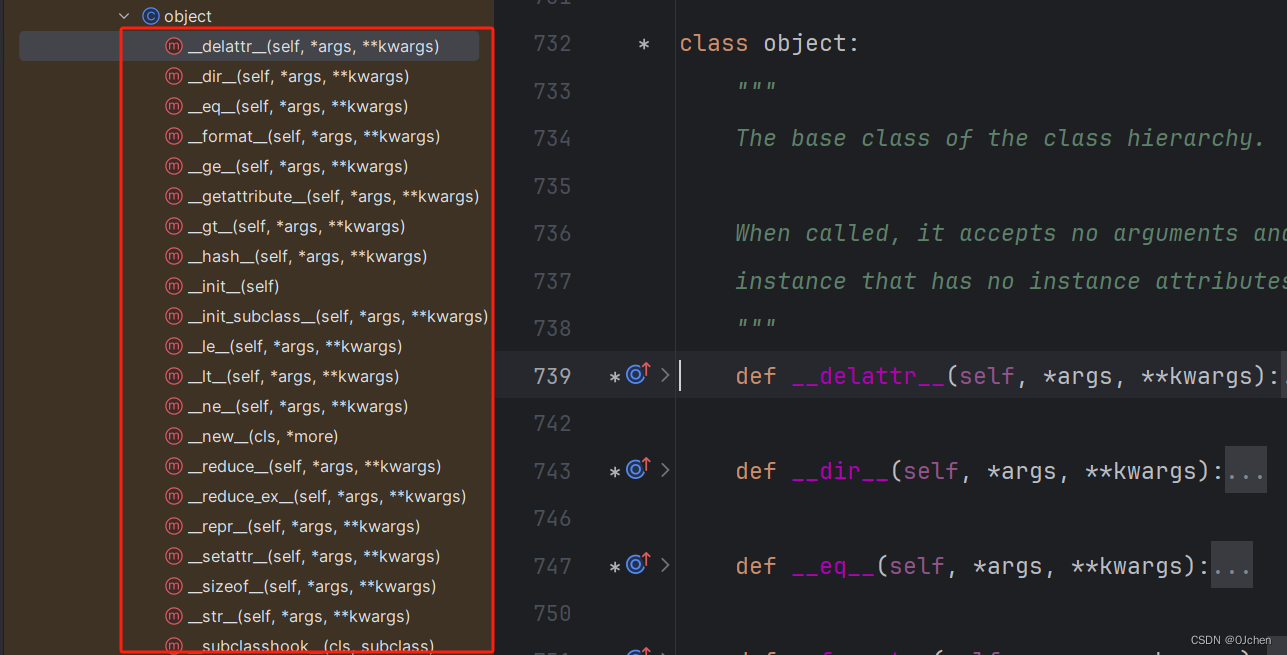Click method icon next to __reduce_ex__

(x=173, y=496)
